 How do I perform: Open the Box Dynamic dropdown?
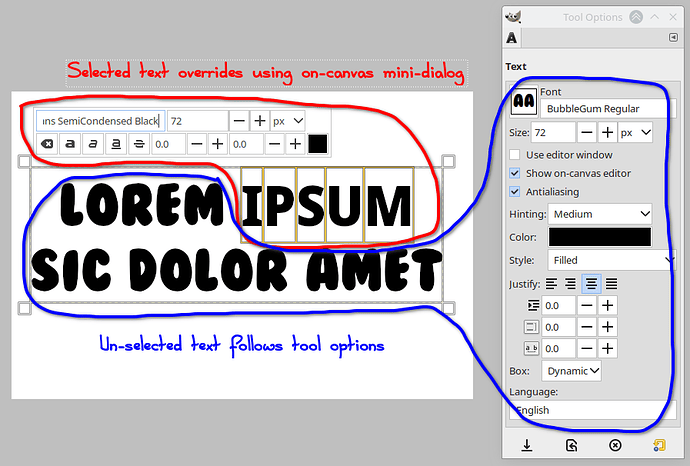(x=572, y=371)
